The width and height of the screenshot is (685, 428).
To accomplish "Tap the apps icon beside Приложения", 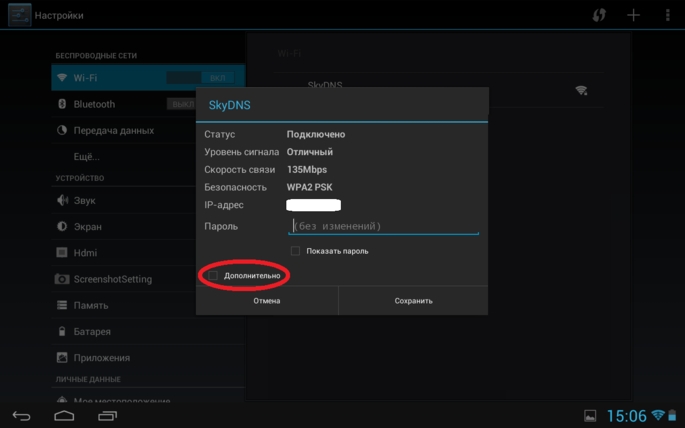I will [x=62, y=357].
